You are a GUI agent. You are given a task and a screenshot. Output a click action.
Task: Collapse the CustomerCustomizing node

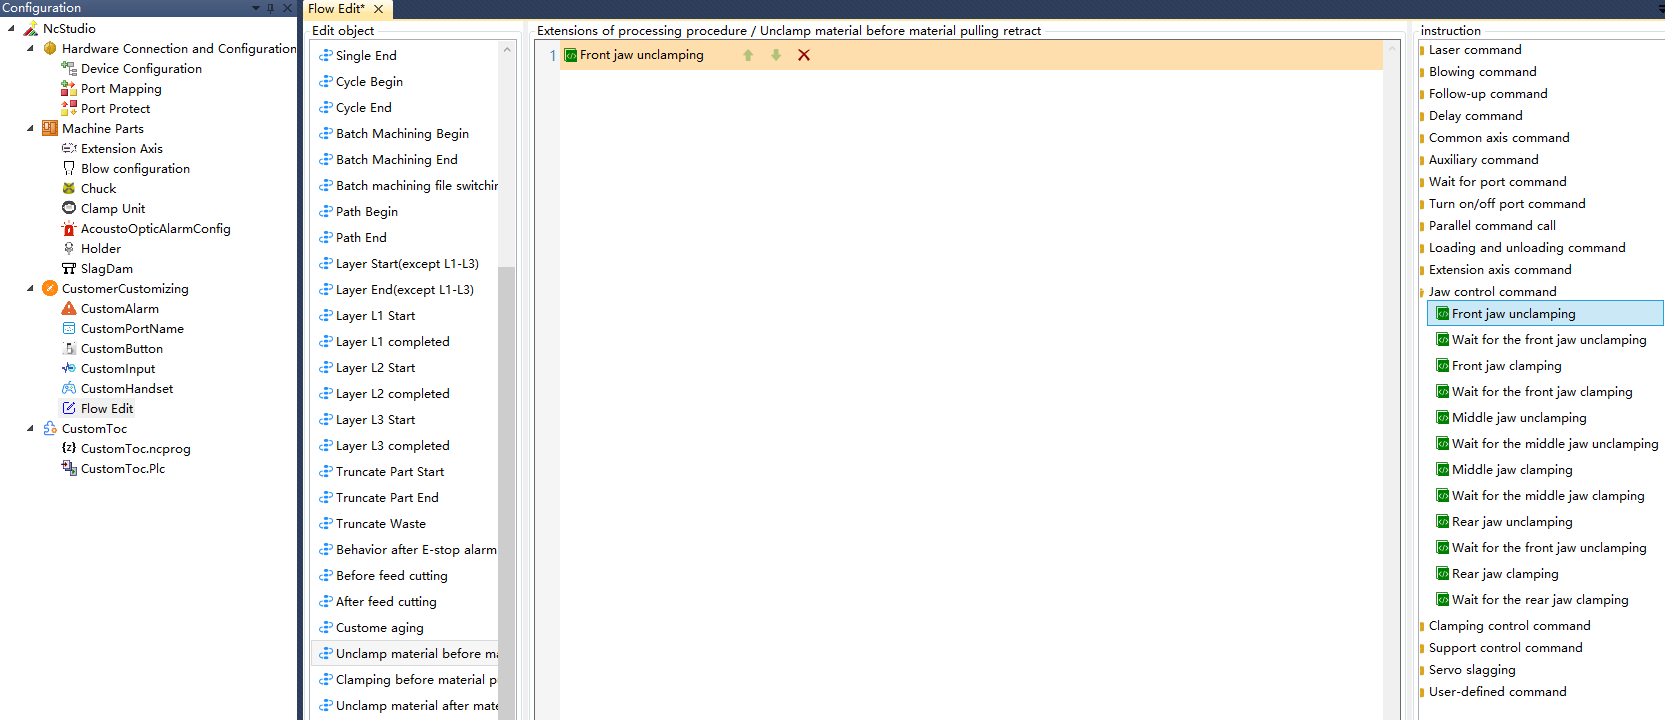[x=30, y=289]
